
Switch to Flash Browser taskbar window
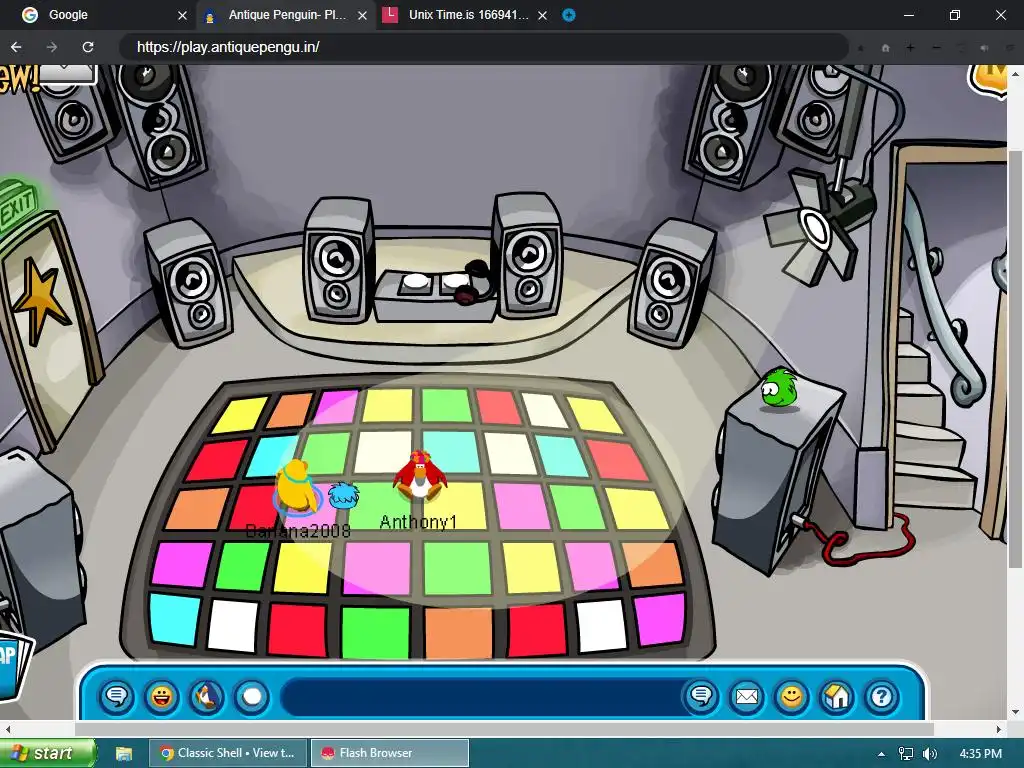pos(390,753)
